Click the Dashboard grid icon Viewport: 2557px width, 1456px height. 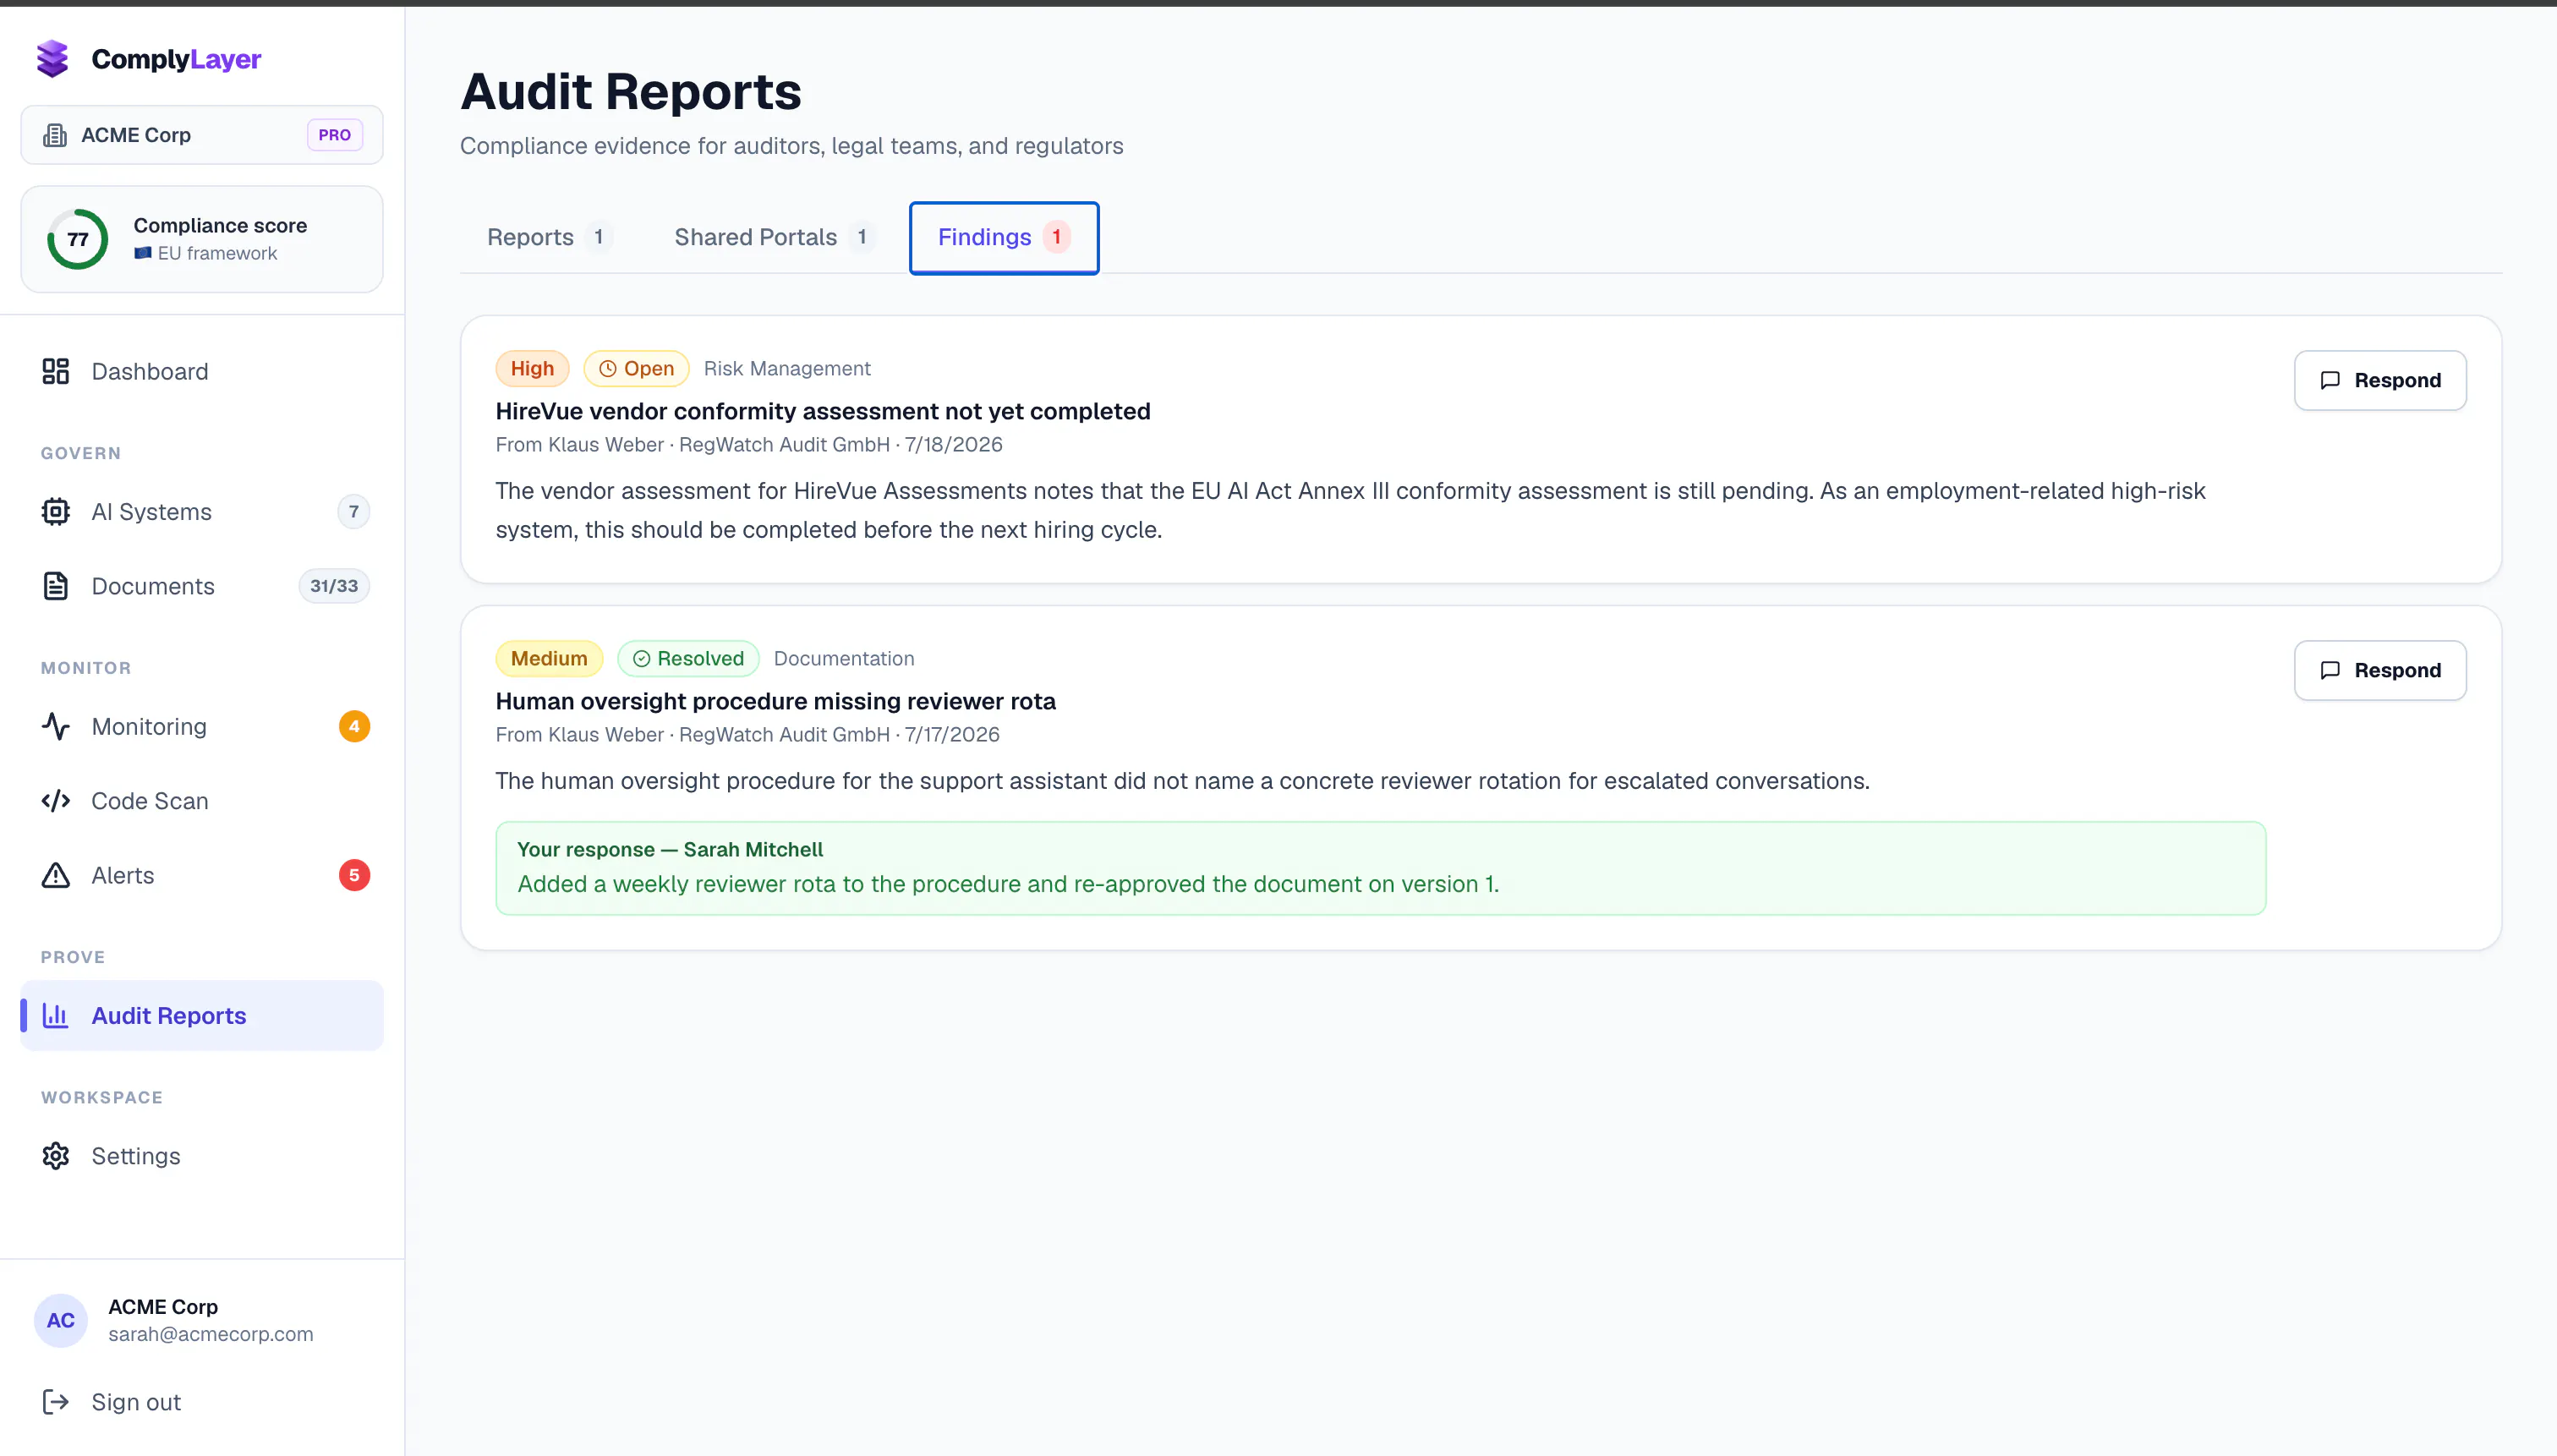coord(56,371)
